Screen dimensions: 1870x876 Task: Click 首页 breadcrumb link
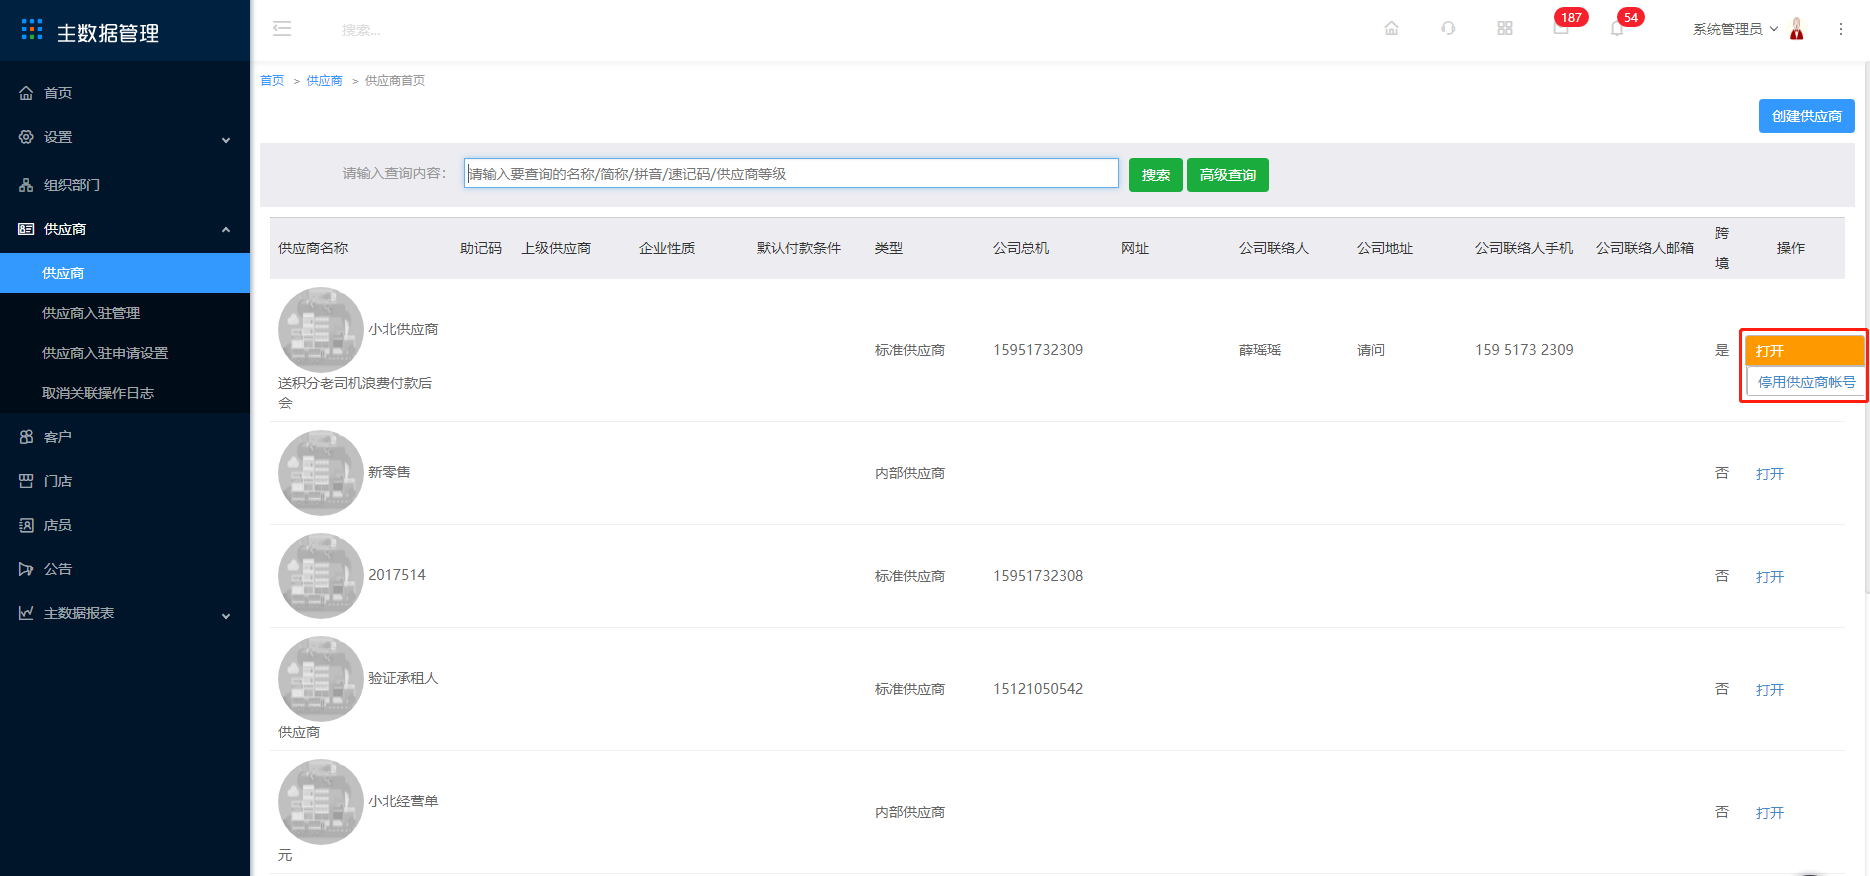(x=272, y=81)
